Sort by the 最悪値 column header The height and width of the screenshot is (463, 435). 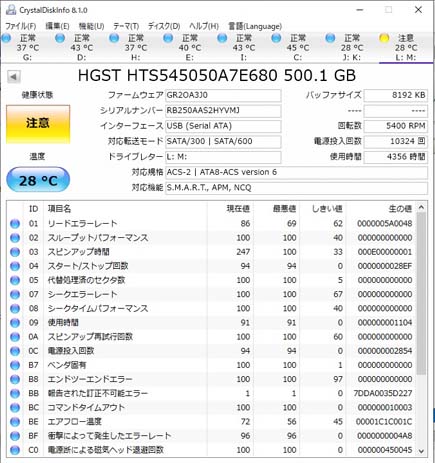[277, 209]
